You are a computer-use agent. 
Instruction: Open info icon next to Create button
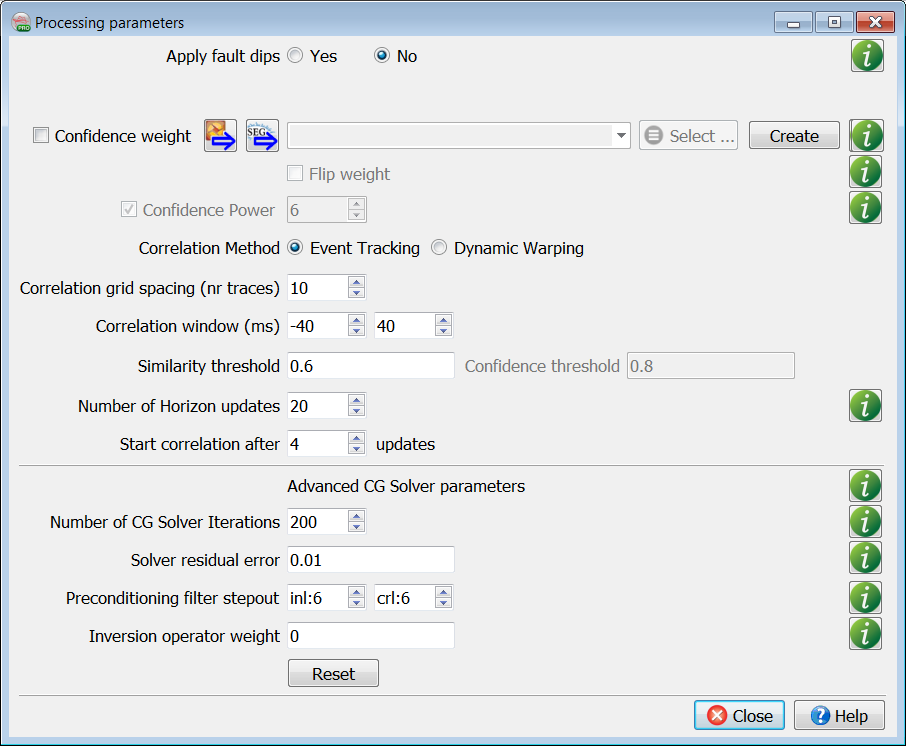(866, 135)
